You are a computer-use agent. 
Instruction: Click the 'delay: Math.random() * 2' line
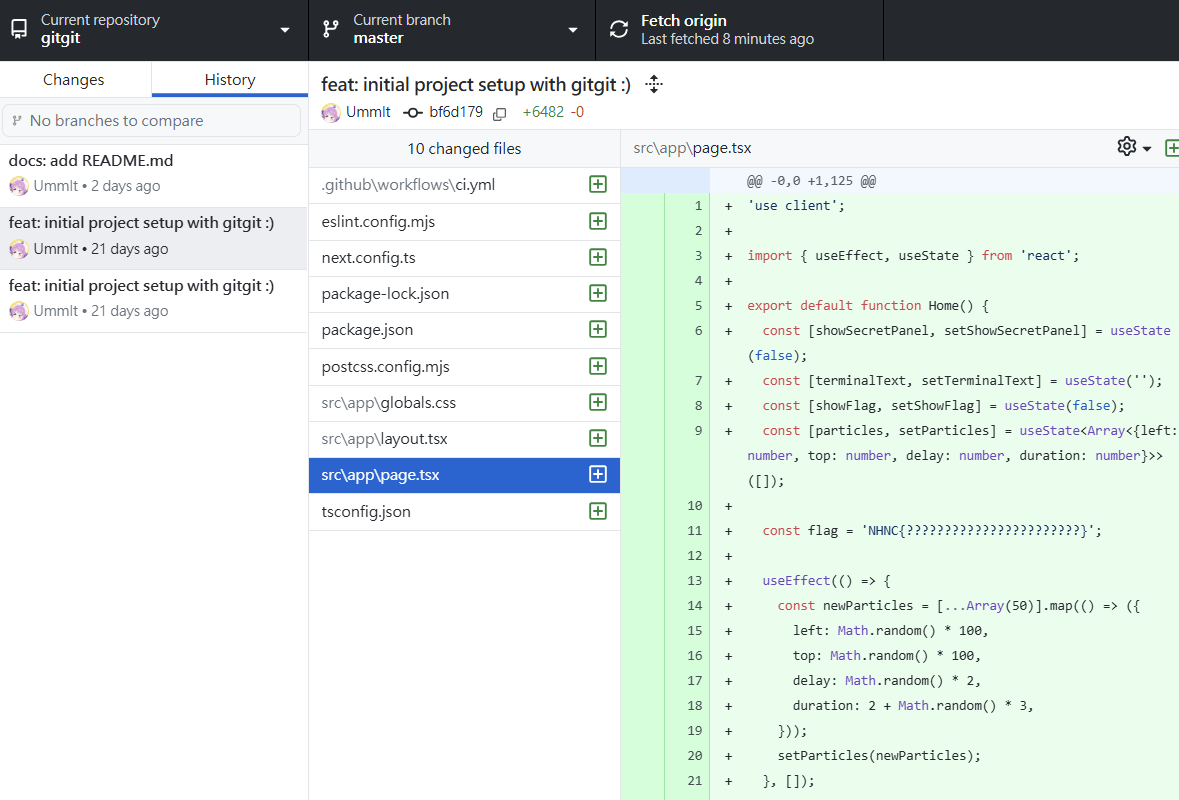click(x=887, y=680)
